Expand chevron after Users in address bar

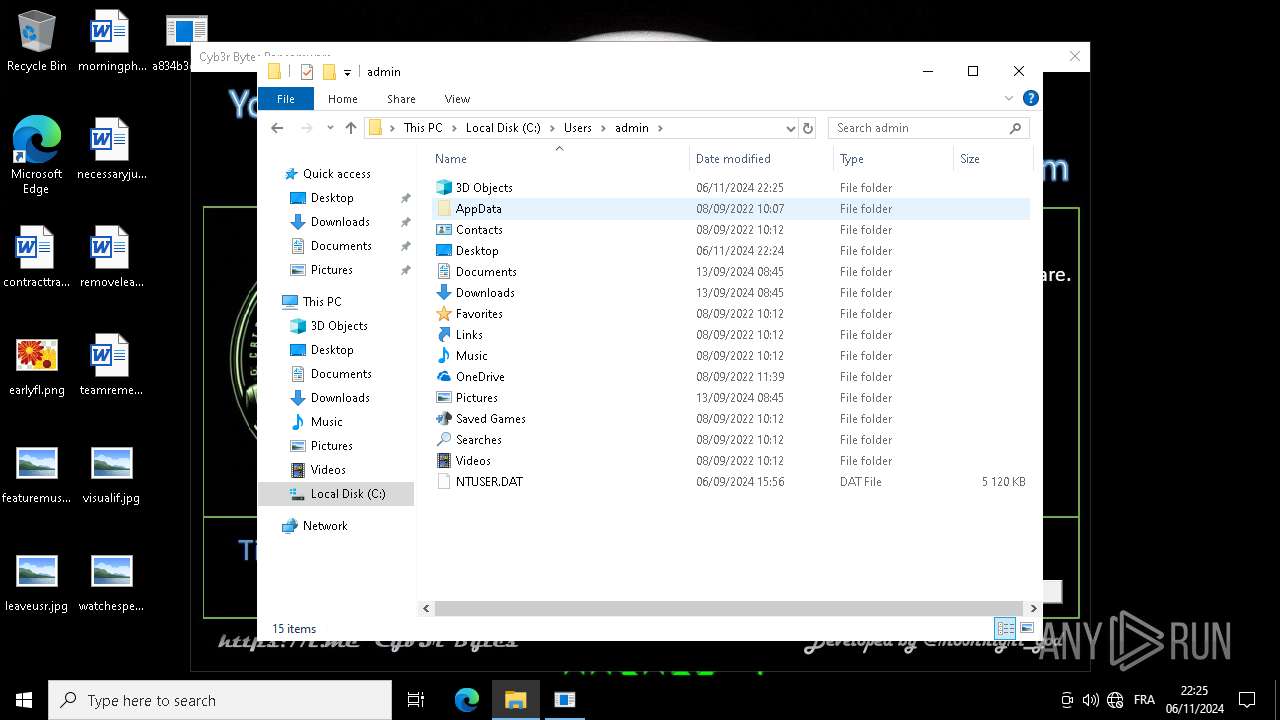point(603,128)
